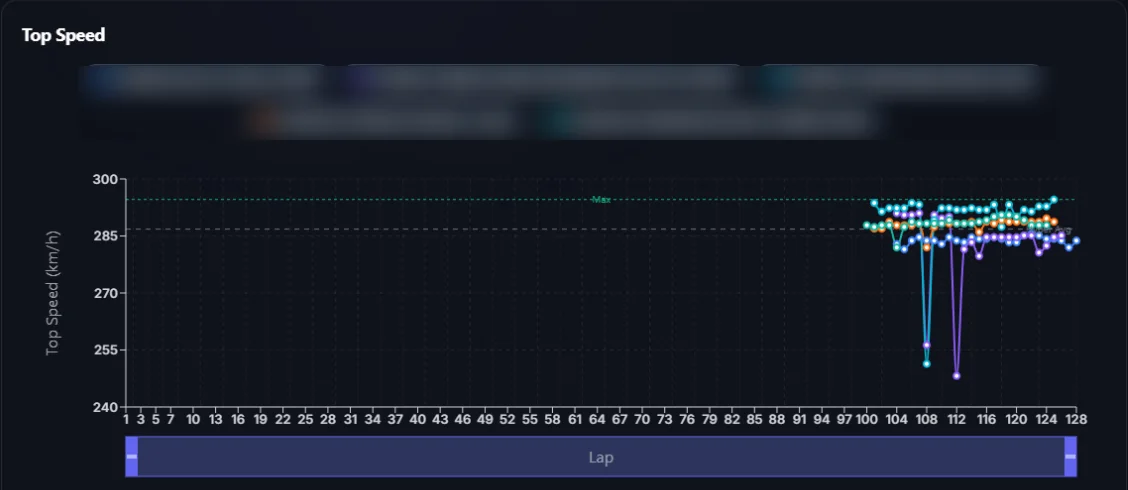Select the last blue data point at lap 128
The height and width of the screenshot is (490, 1128).
pyautogui.click(x=1076, y=241)
